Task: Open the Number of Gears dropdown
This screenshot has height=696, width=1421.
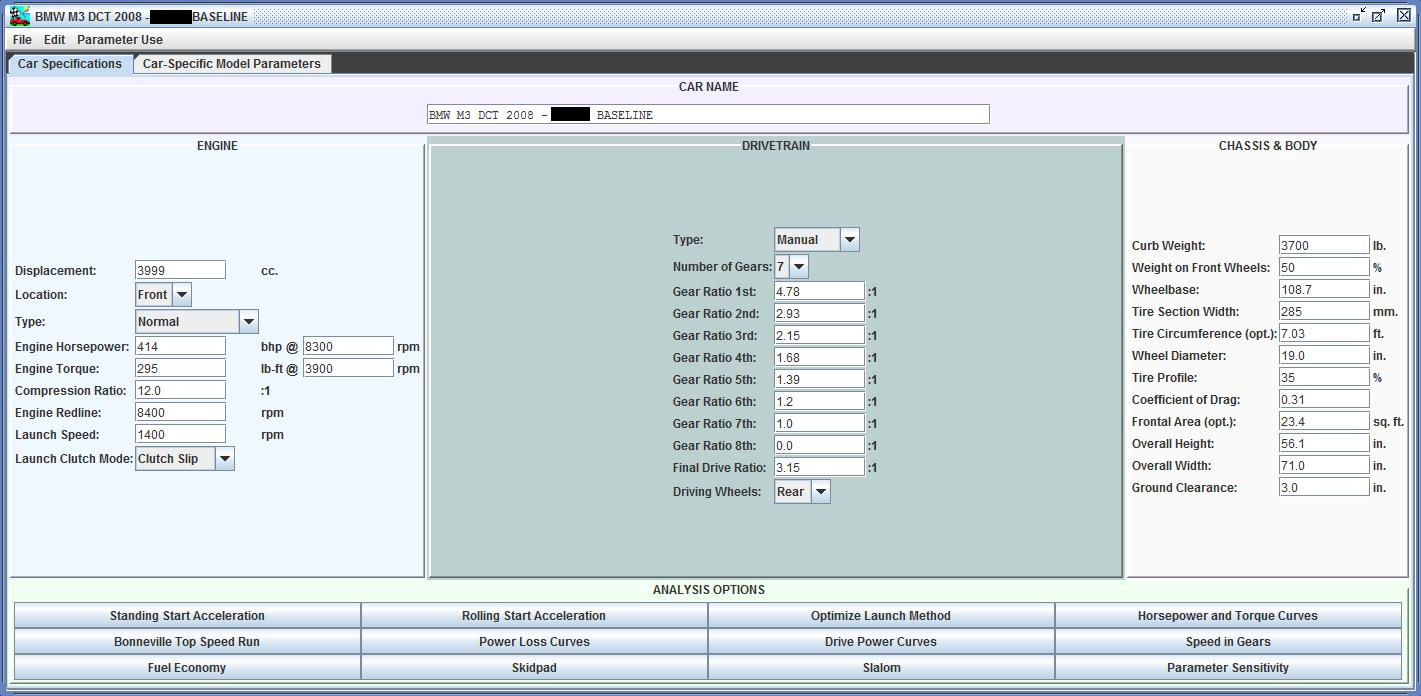Action: (798, 267)
